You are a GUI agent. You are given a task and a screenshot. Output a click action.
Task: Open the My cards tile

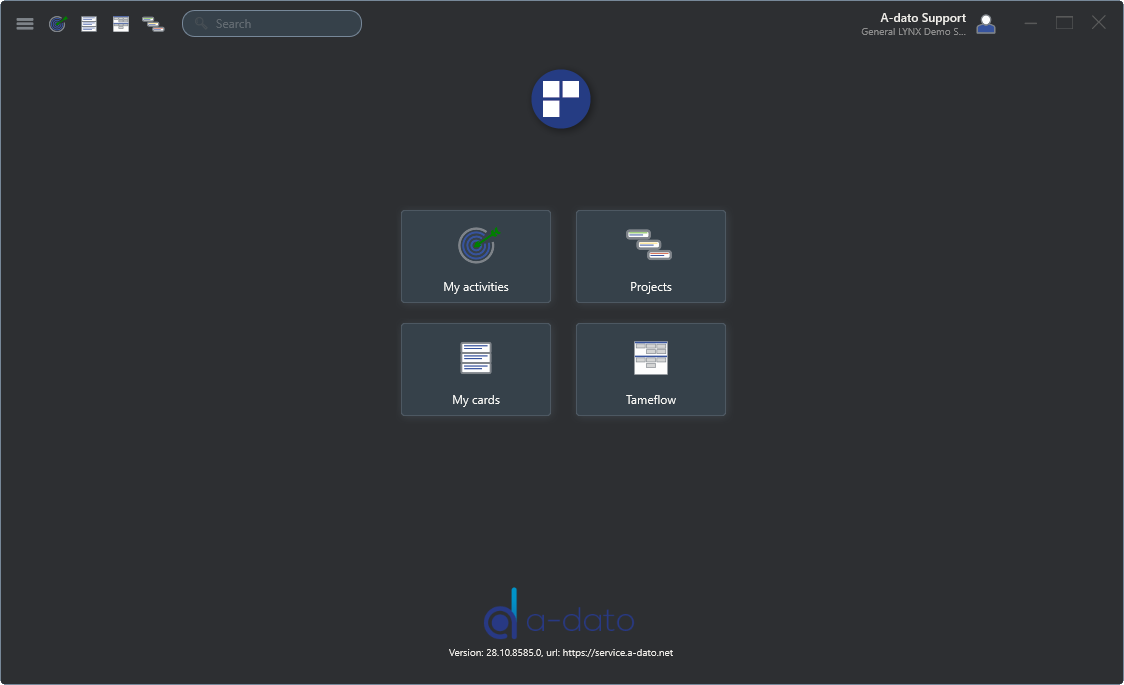476,369
